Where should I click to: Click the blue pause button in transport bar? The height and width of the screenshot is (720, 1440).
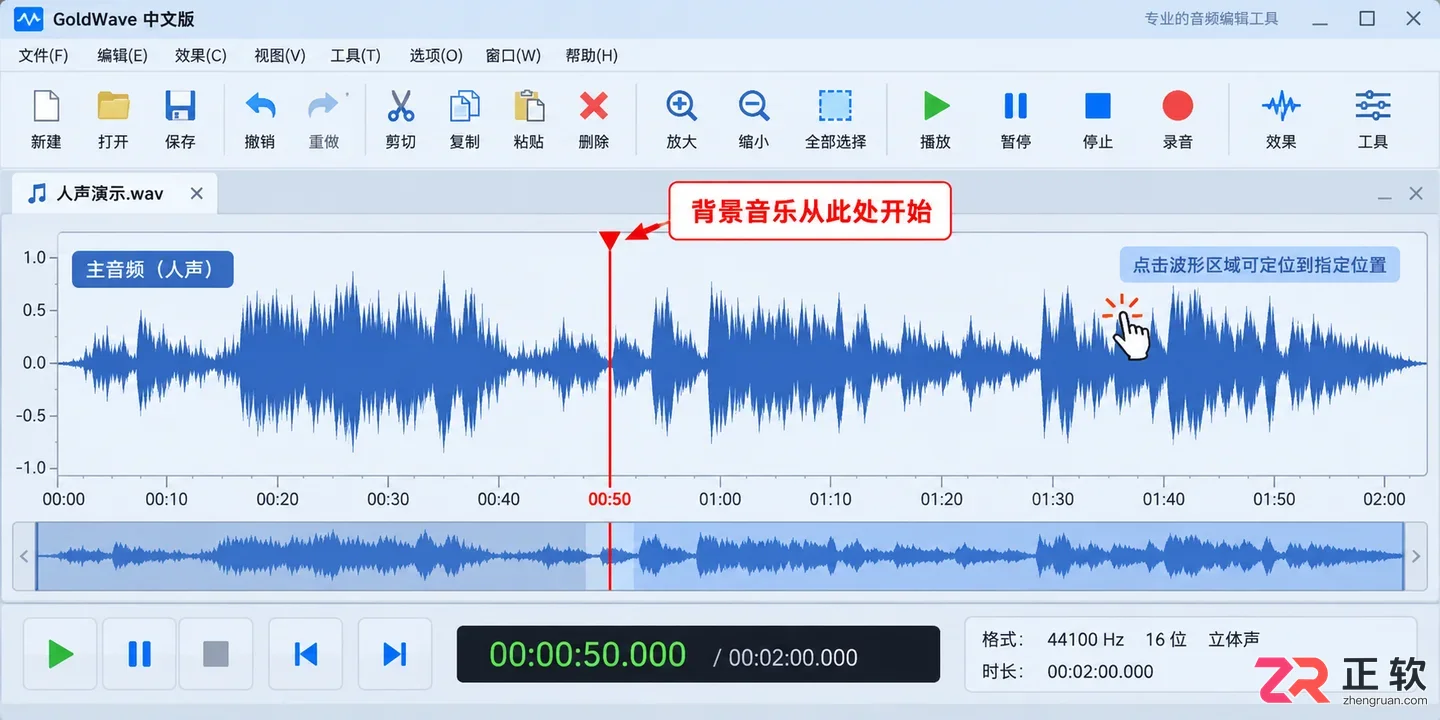[139, 654]
